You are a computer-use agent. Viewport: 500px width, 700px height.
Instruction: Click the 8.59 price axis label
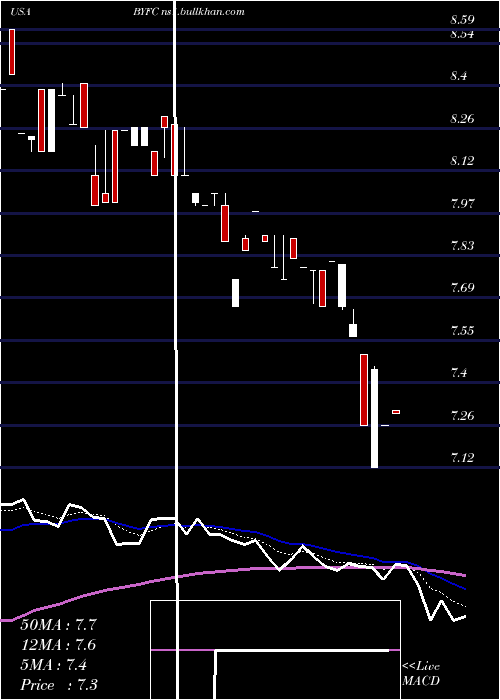click(462, 20)
